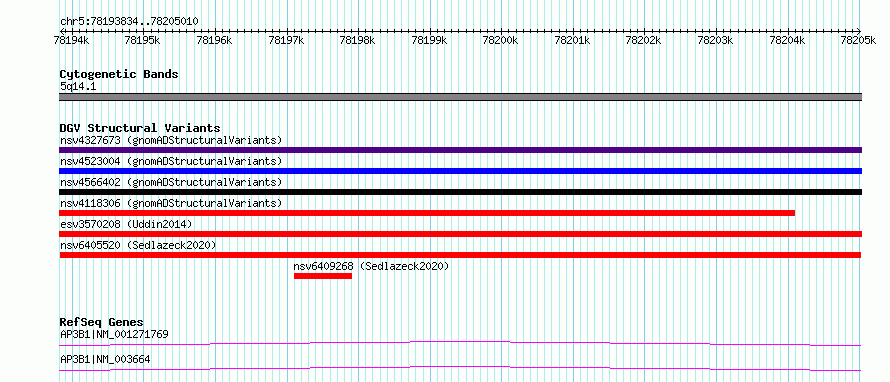
Task: Open variant label nsv6409268 (Sedlazeck2020)
Action: 371,266
